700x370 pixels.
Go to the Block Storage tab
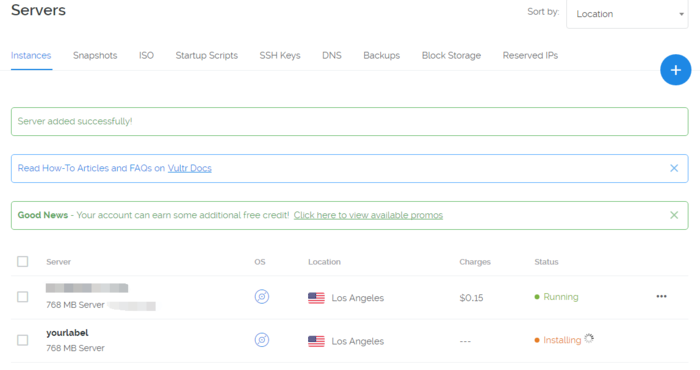tap(451, 55)
